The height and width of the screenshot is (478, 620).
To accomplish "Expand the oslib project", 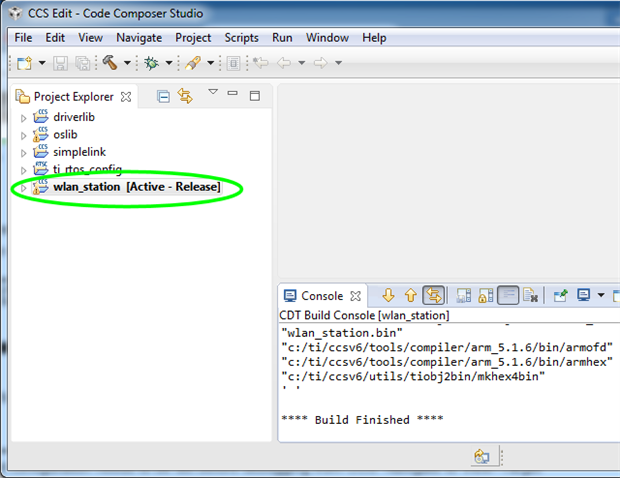I will [23, 136].
